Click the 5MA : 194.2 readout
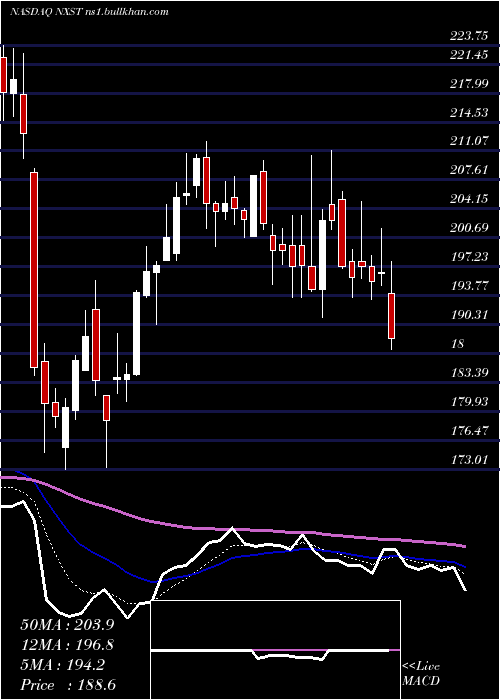Screen dimensions: 500x700 coord(63,665)
